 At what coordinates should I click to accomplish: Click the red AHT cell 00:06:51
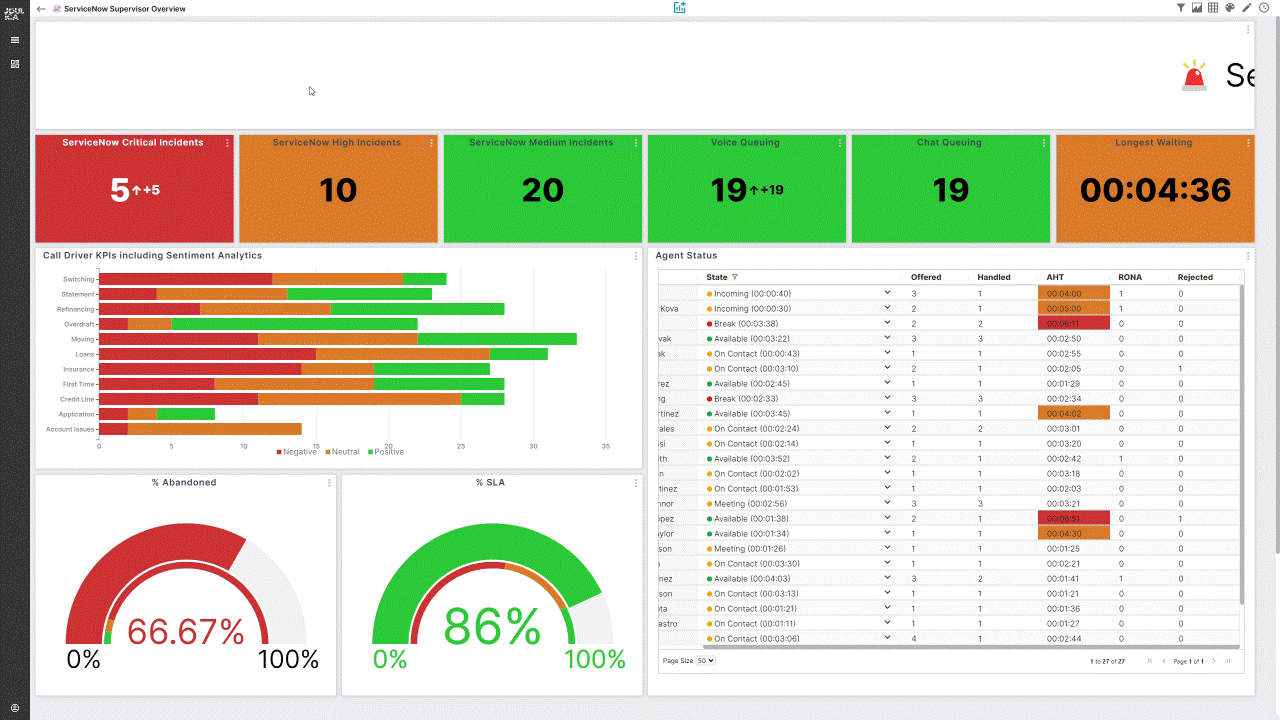(x=1074, y=518)
